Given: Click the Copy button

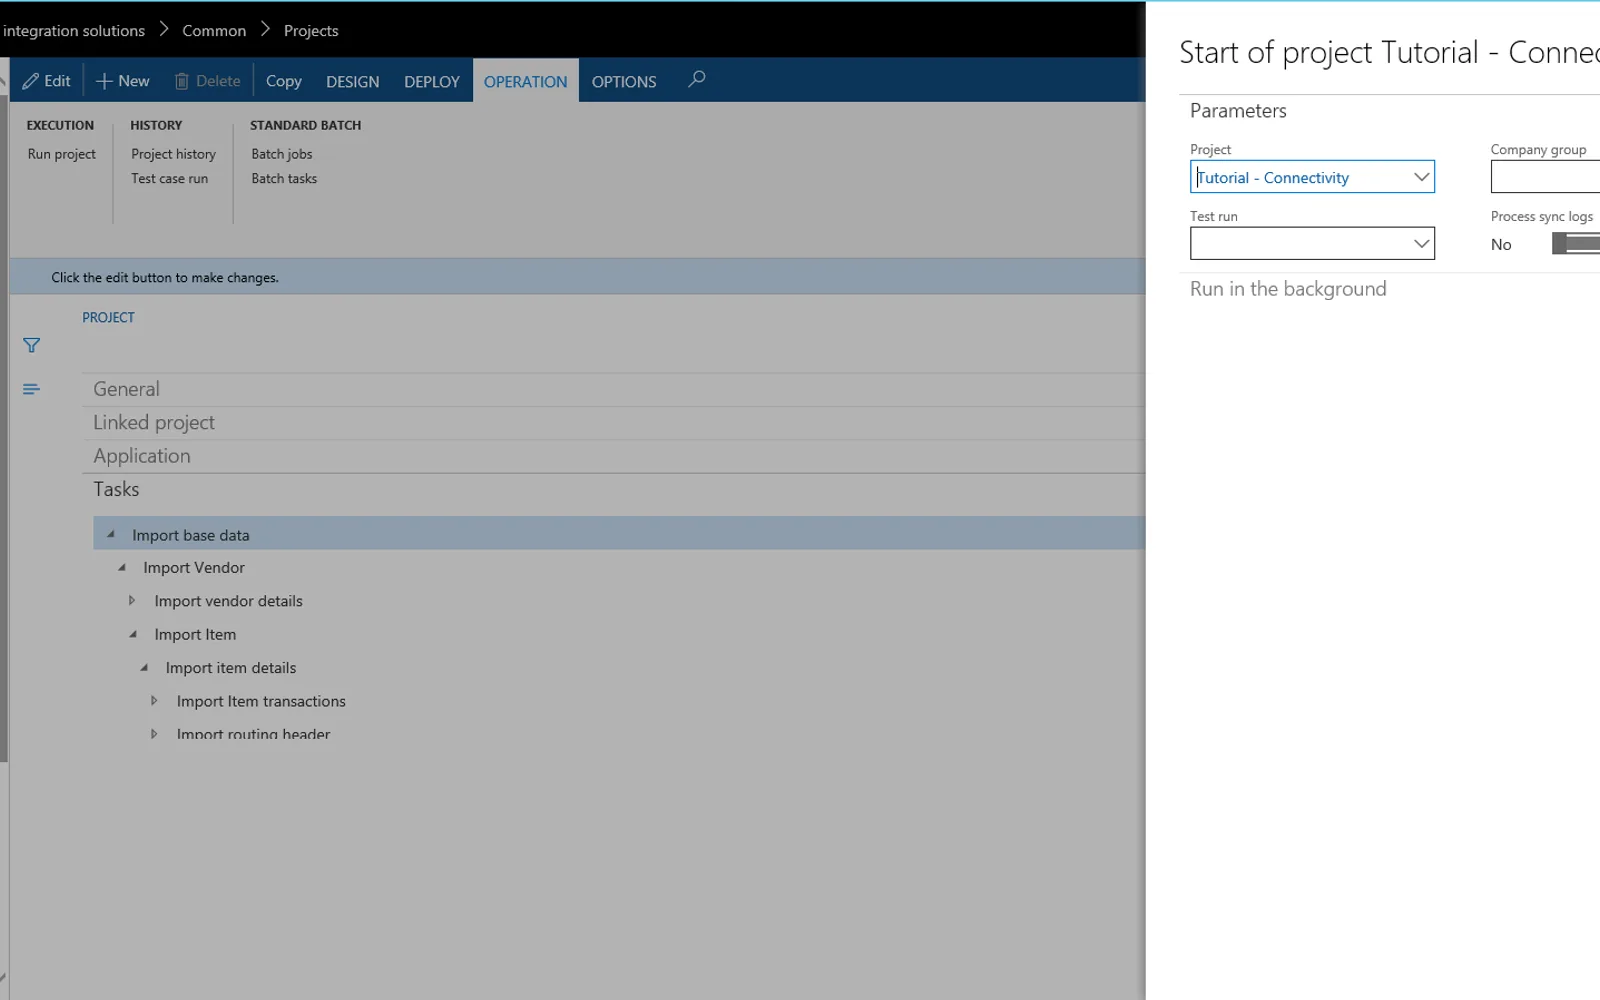Looking at the screenshot, I should 284,81.
